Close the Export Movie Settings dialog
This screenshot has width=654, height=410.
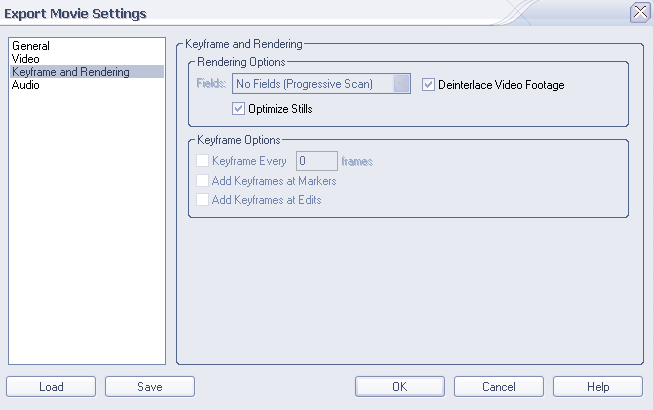coord(640,12)
